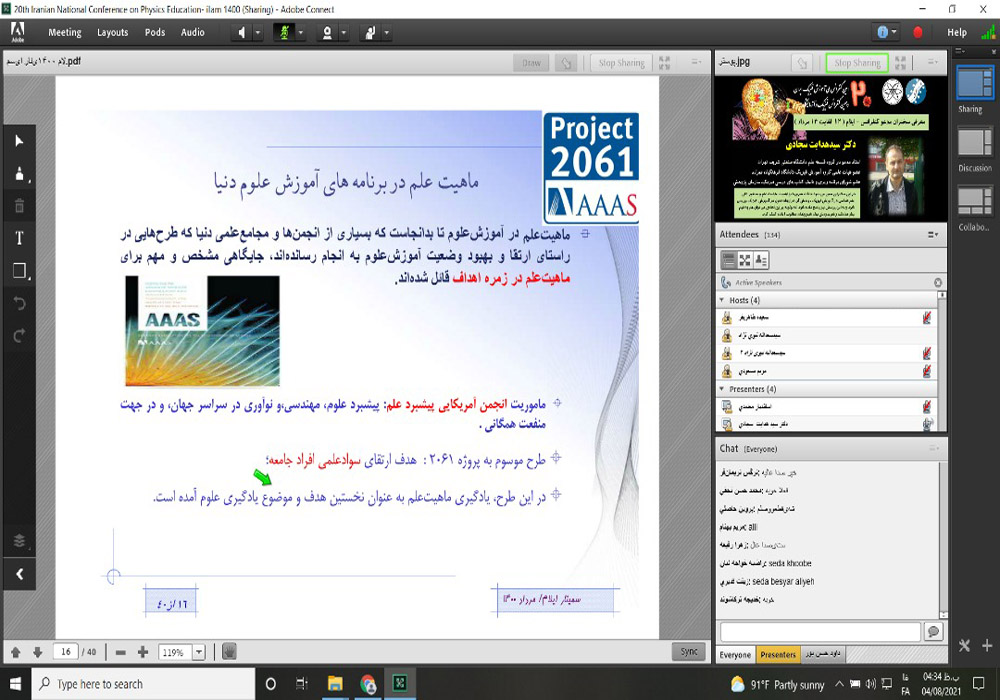Toggle the speaker audio button
Screen dimensions: 1000x700
pyautogui.click(x=242, y=32)
